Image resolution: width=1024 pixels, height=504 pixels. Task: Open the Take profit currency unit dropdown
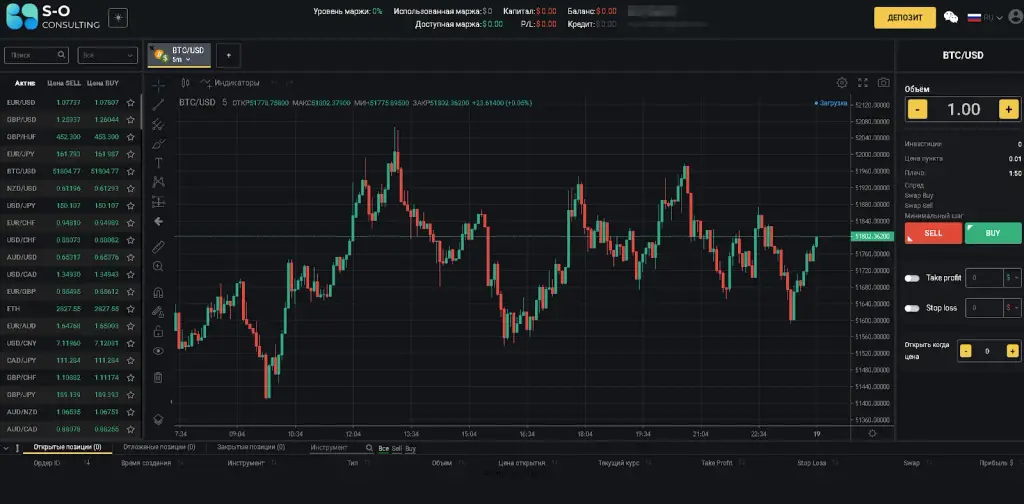tap(1013, 278)
